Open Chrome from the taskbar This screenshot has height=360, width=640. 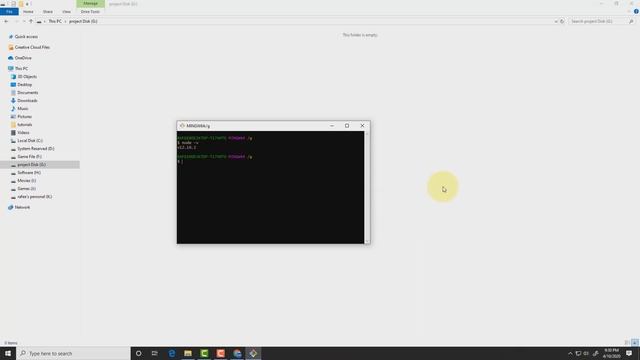[237, 353]
